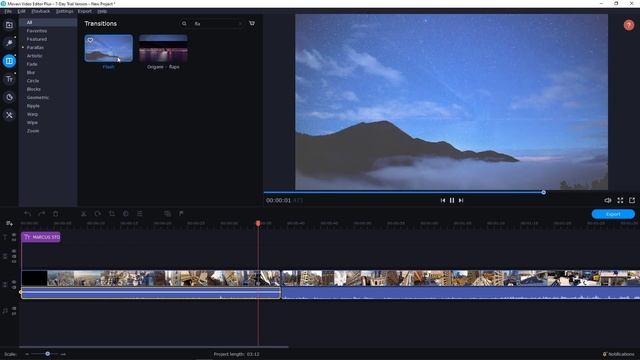Open the Color adjustments icon
This screenshot has width=640, height=360.
tap(126, 213)
